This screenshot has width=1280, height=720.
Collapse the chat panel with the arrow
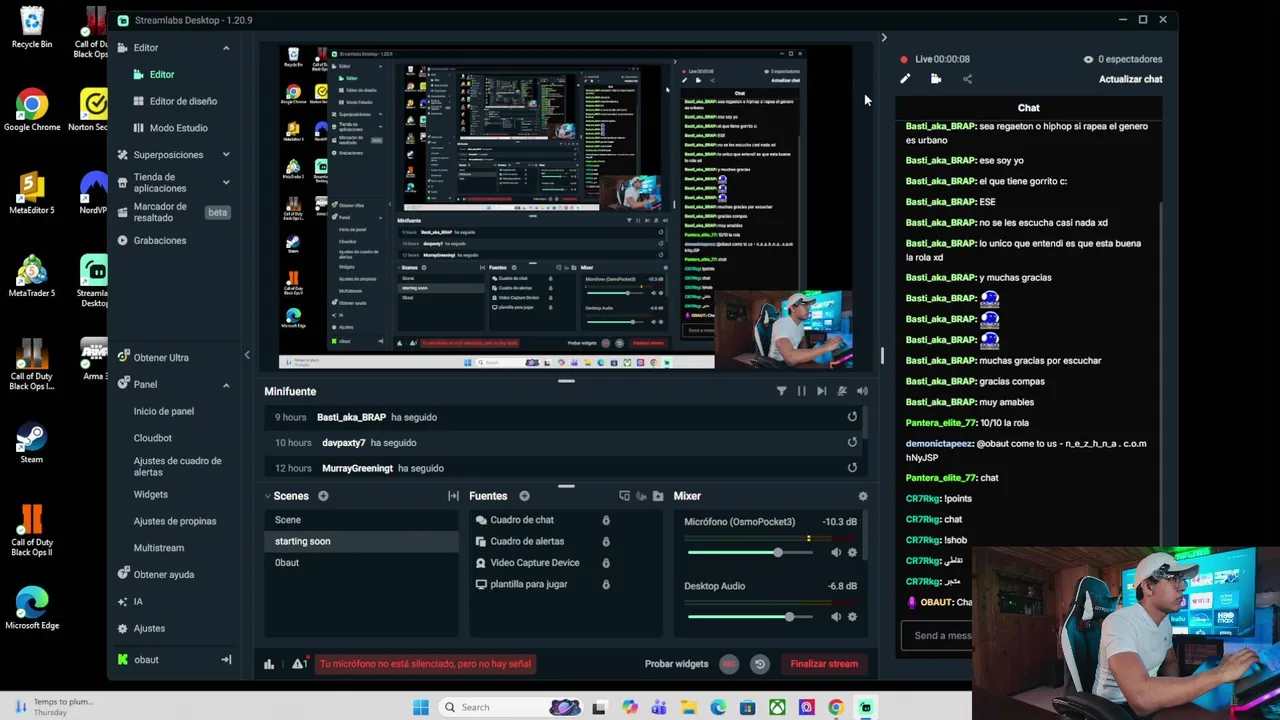point(883,38)
